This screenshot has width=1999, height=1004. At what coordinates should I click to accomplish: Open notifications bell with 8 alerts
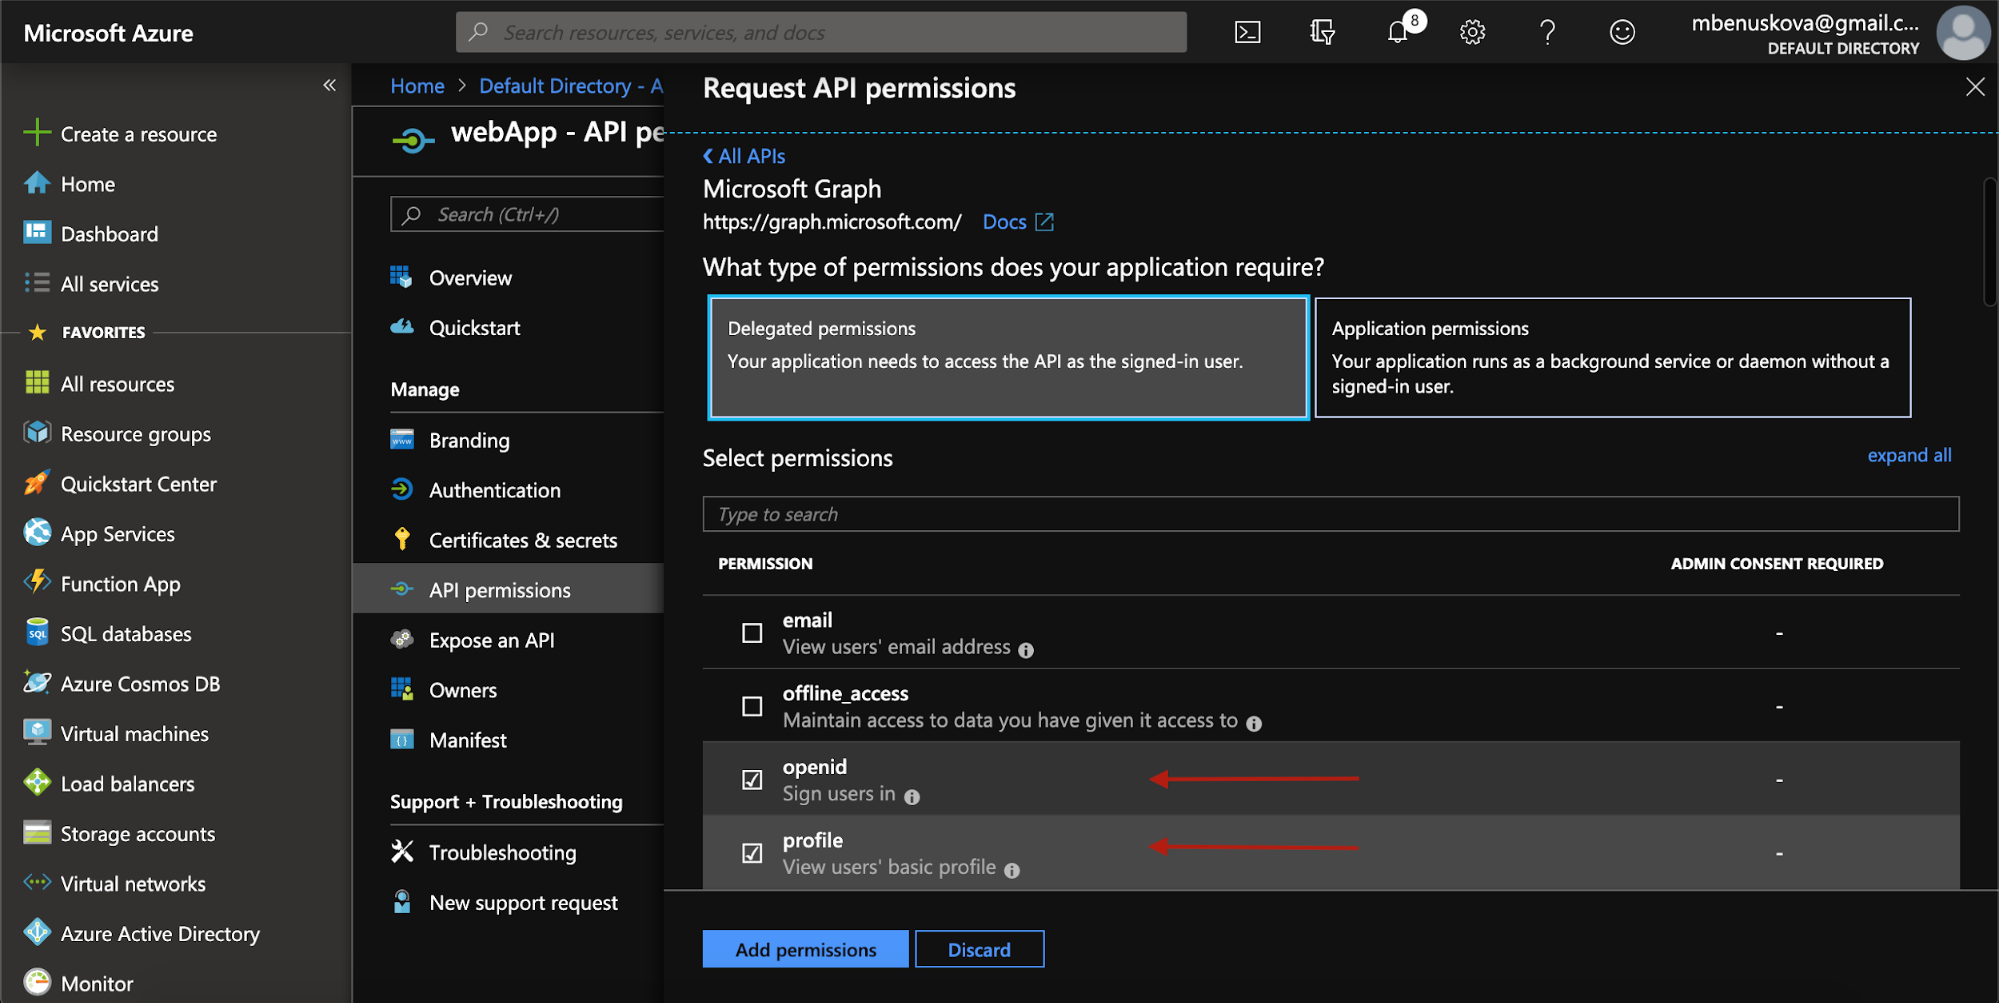[x=1398, y=32]
